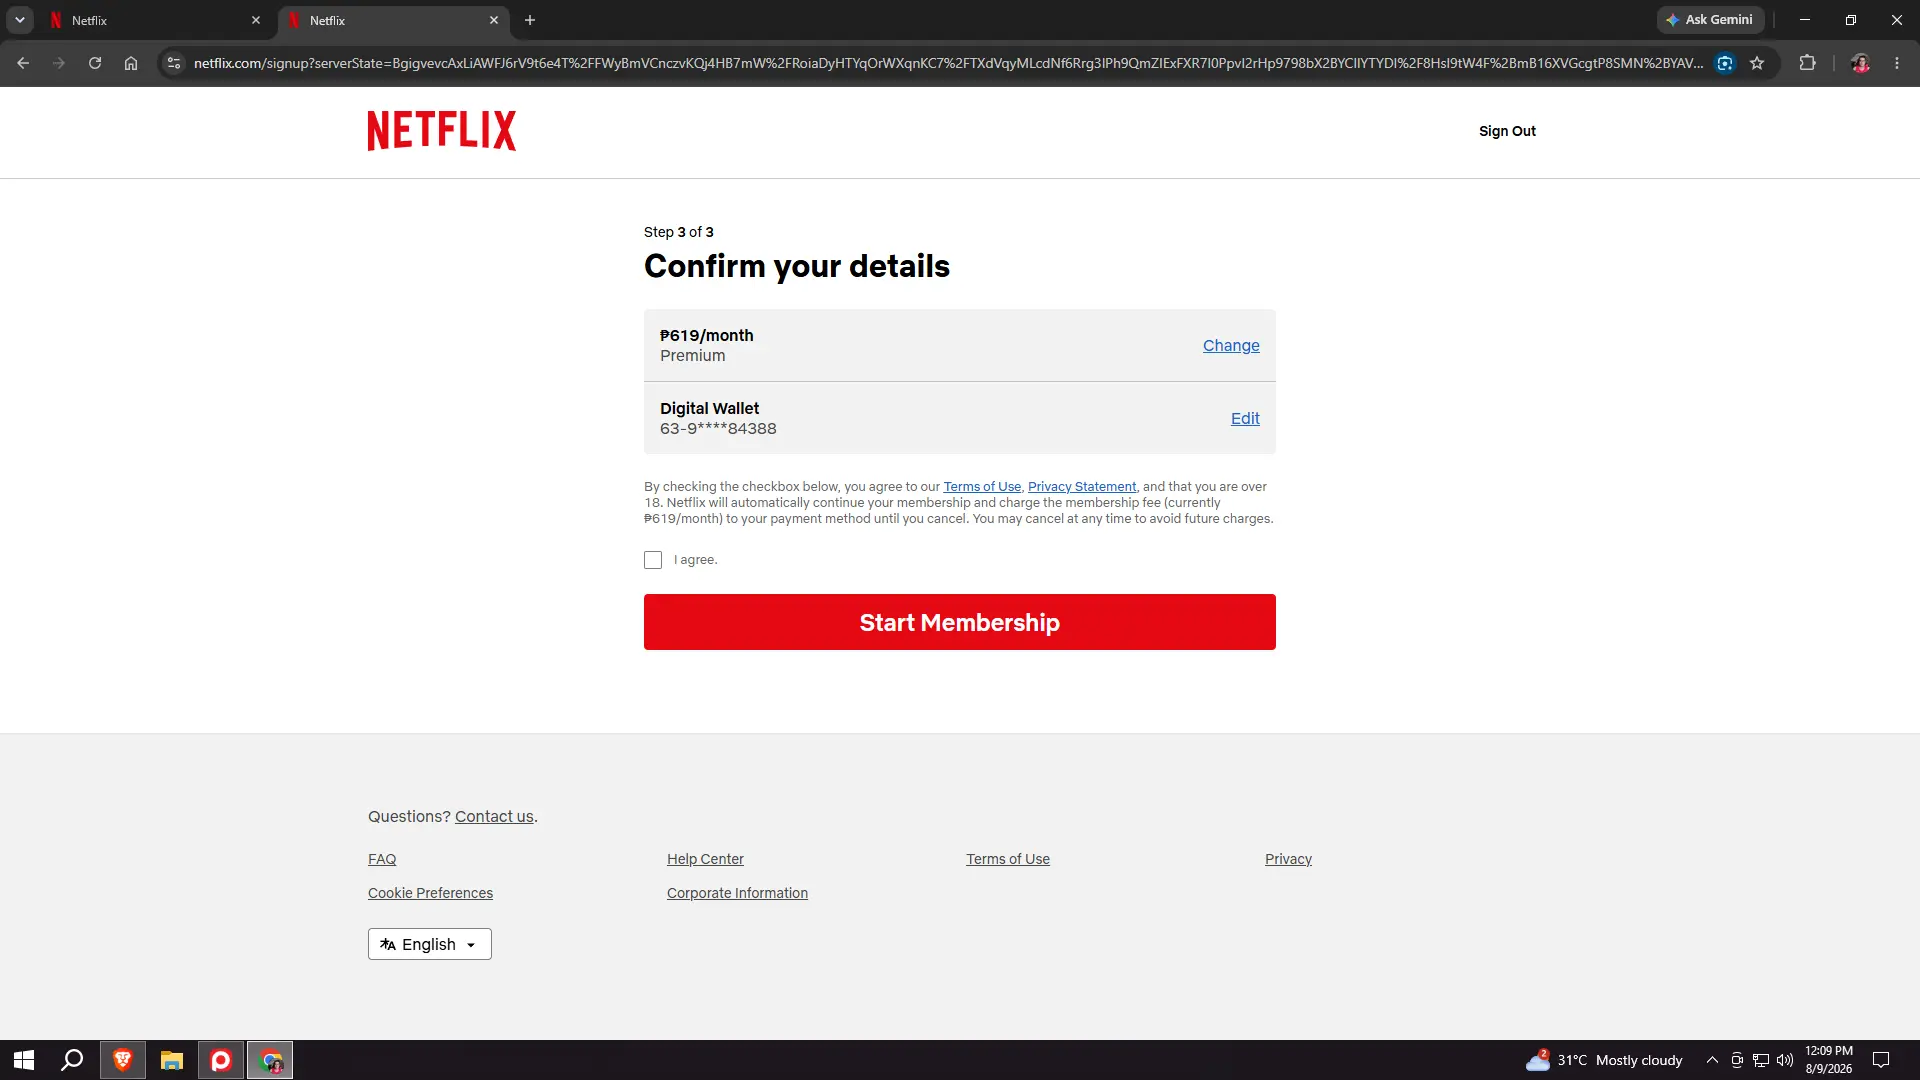The height and width of the screenshot is (1080, 1920).
Task: Open the FAQ footer link
Action: (382, 859)
